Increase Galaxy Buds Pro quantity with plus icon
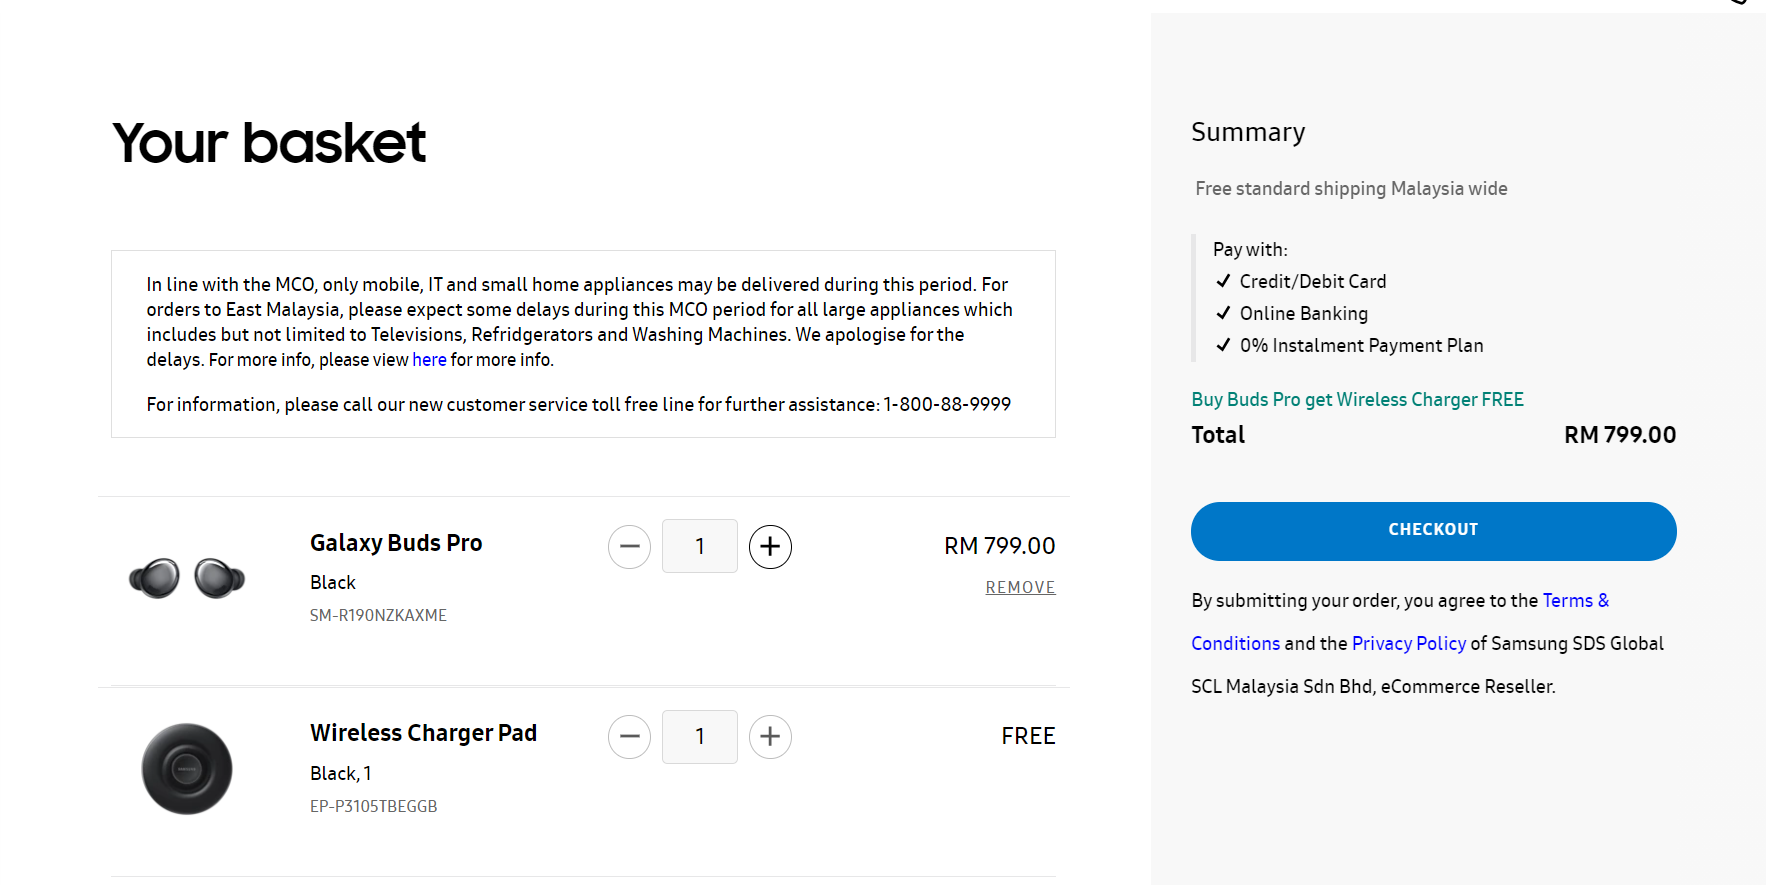The height and width of the screenshot is (885, 1766). [x=770, y=547]
